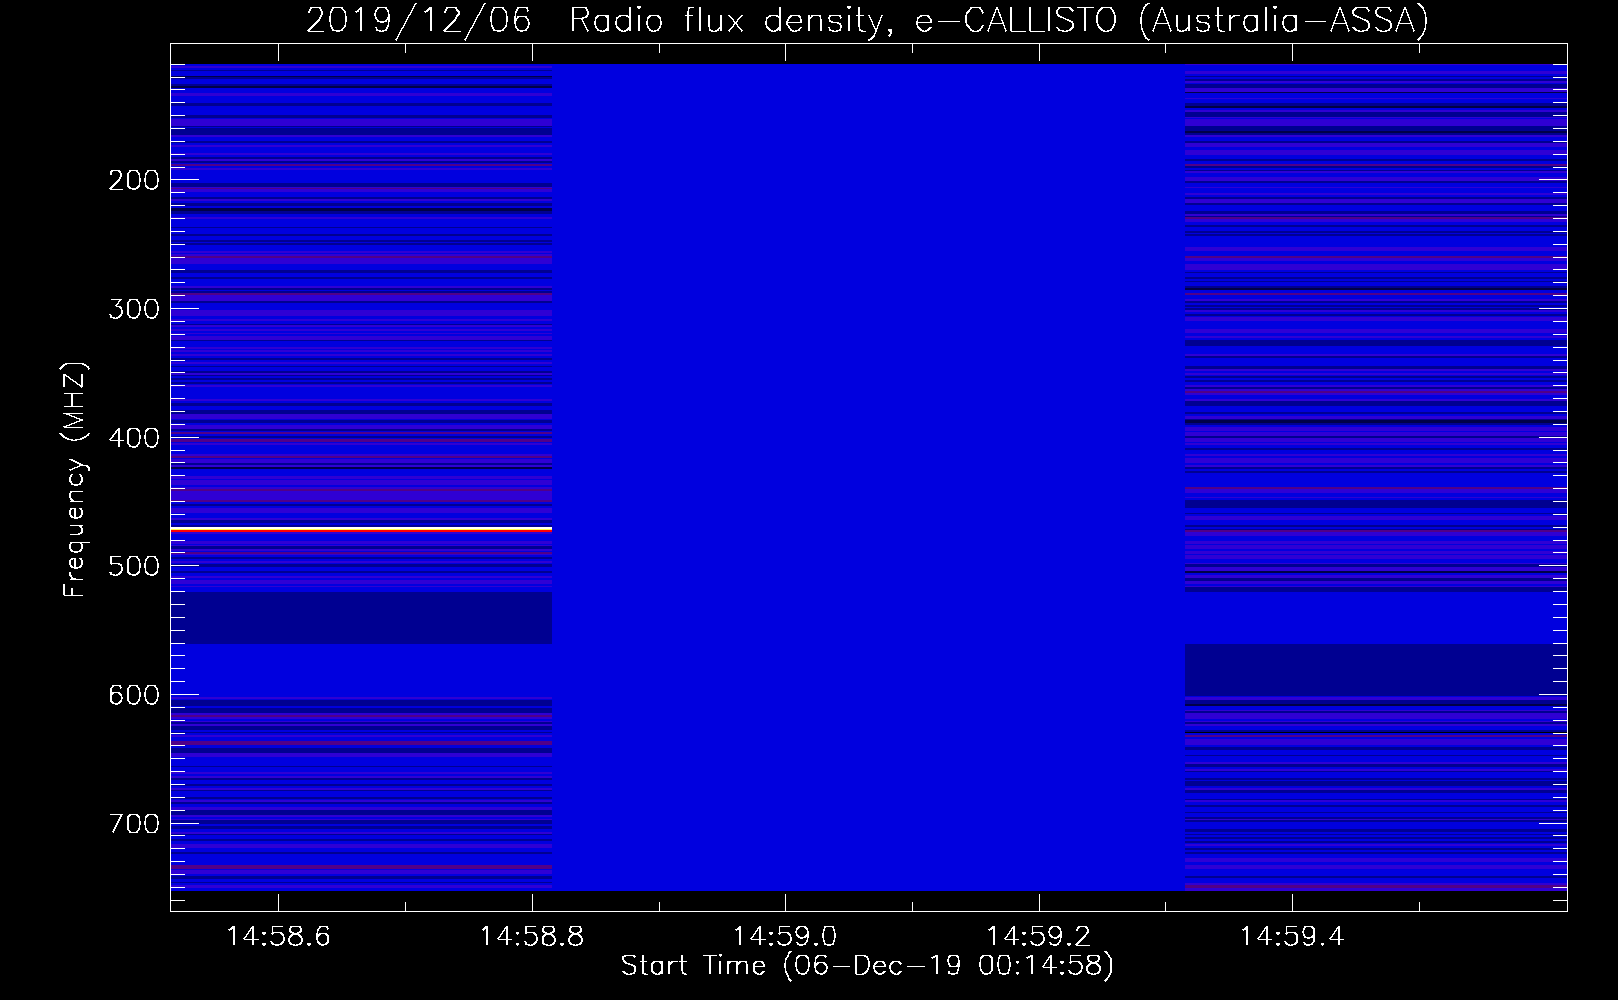Click the 200 frequency tick label
This screenshot has height=1000, width=1618.
[x=134, y=180]
